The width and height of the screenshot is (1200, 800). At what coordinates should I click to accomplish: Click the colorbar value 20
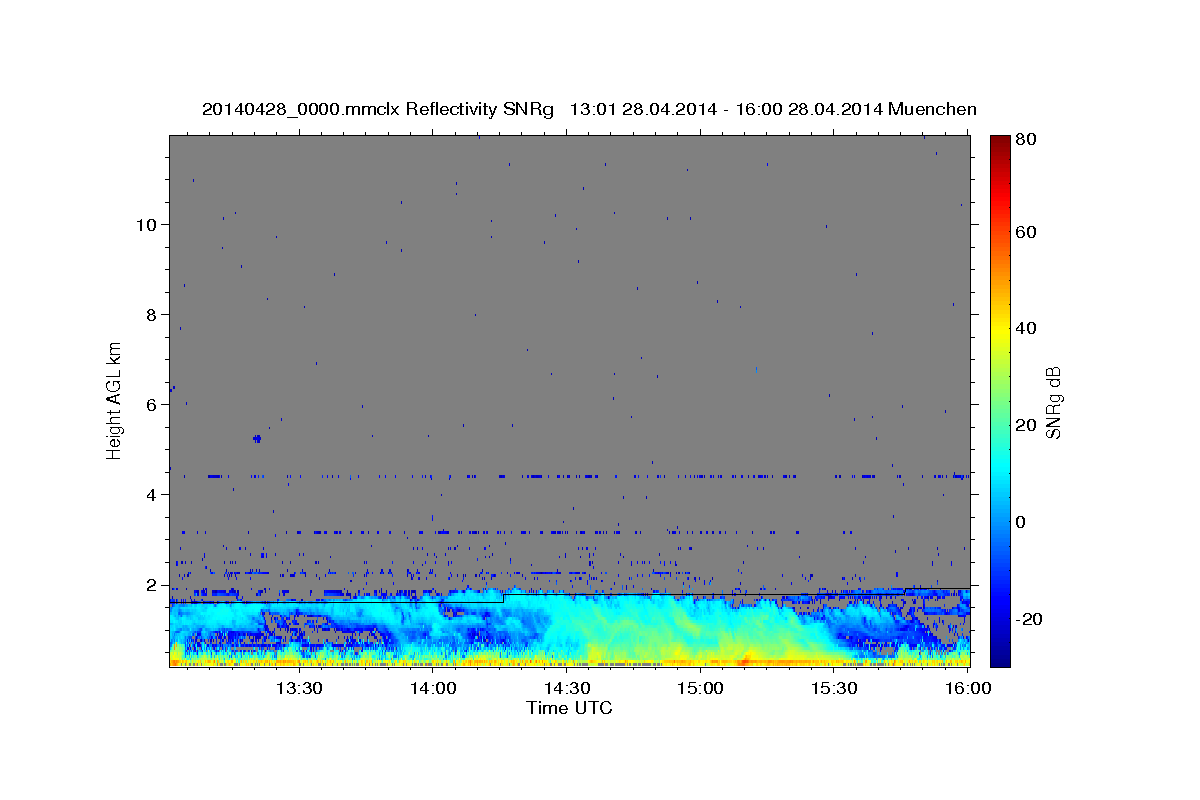(1027, 425)
